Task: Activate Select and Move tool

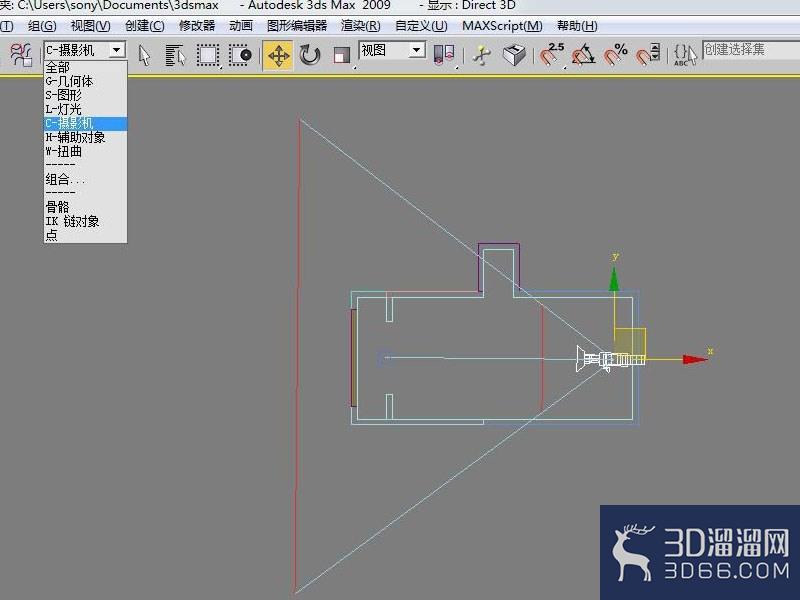Action: 278,55
